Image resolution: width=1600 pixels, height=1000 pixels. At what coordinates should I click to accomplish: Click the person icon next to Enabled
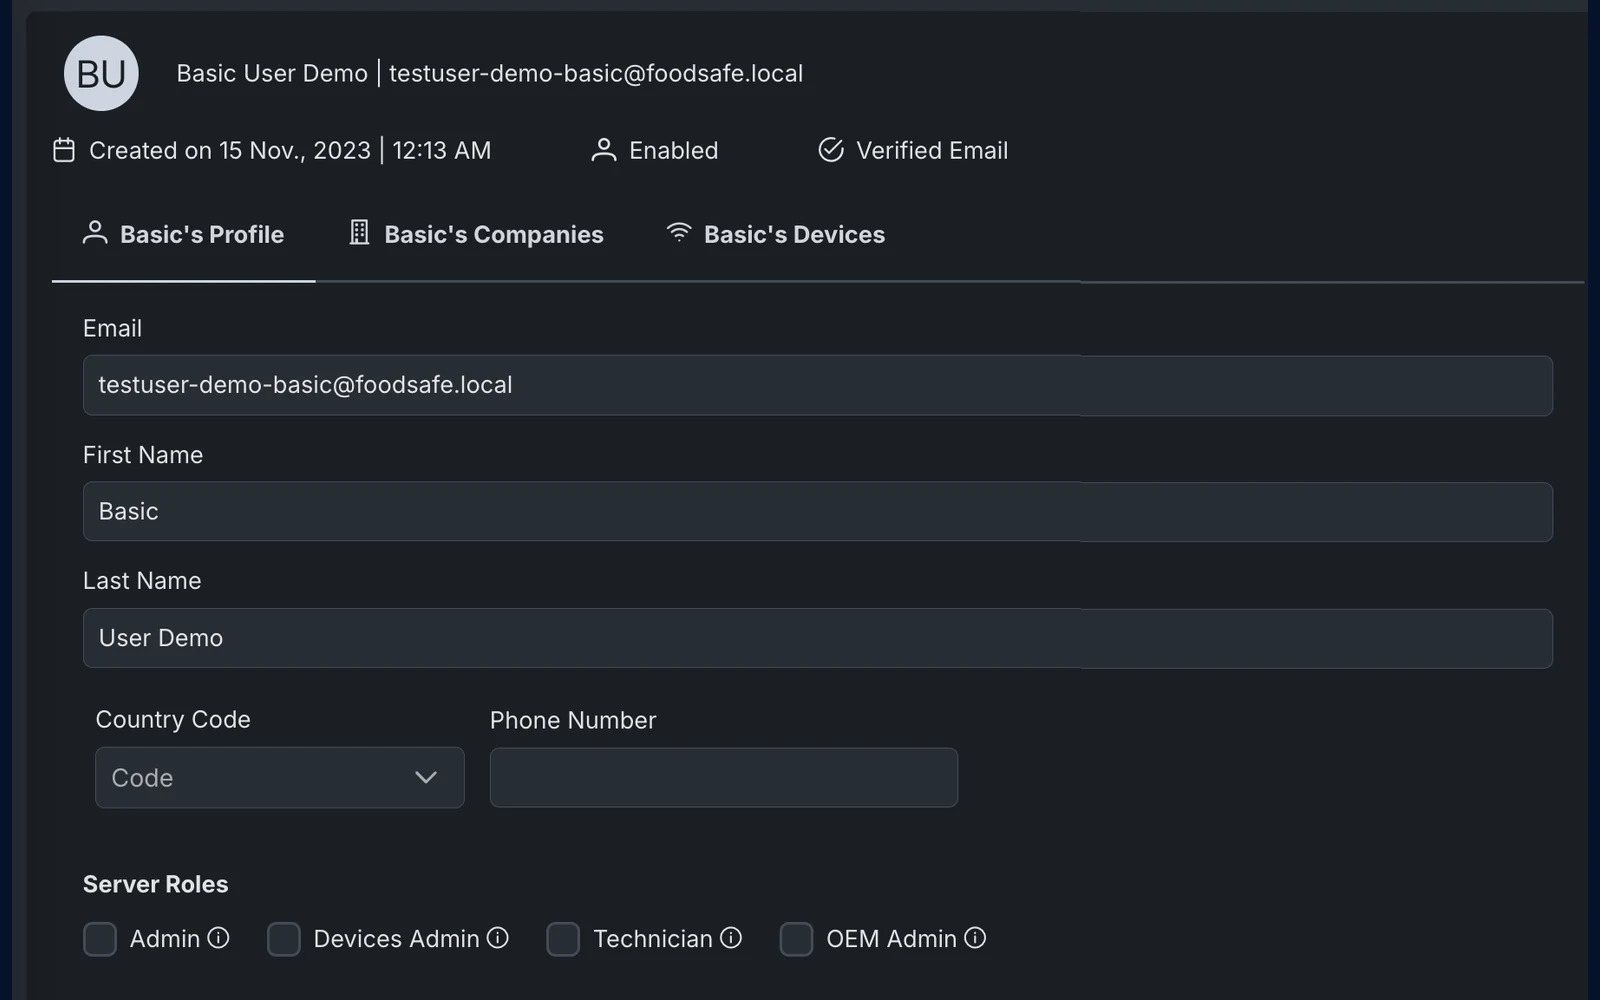point(603,150)
